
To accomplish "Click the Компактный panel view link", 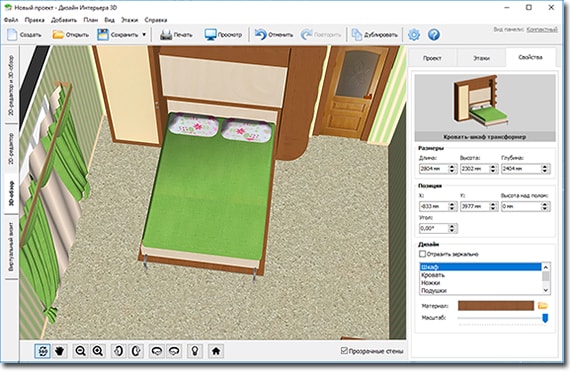I will coord(542,29).
